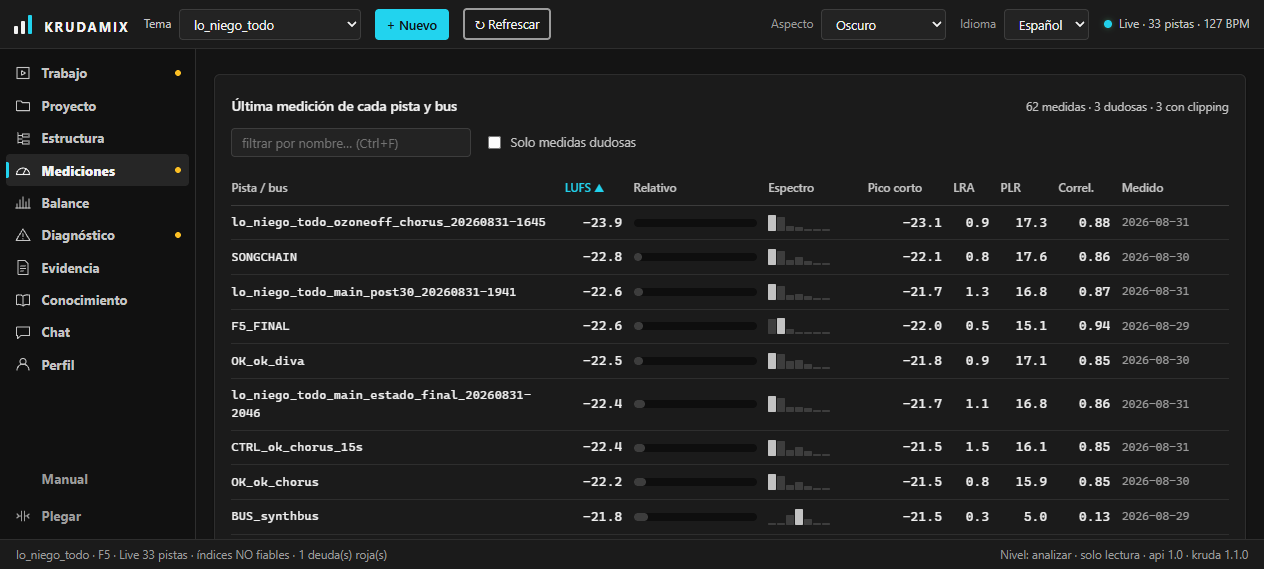This screenshot has width=1264, height=569.
Task: Click the Trabajo sidebar icon
Action: pos(23,74)
